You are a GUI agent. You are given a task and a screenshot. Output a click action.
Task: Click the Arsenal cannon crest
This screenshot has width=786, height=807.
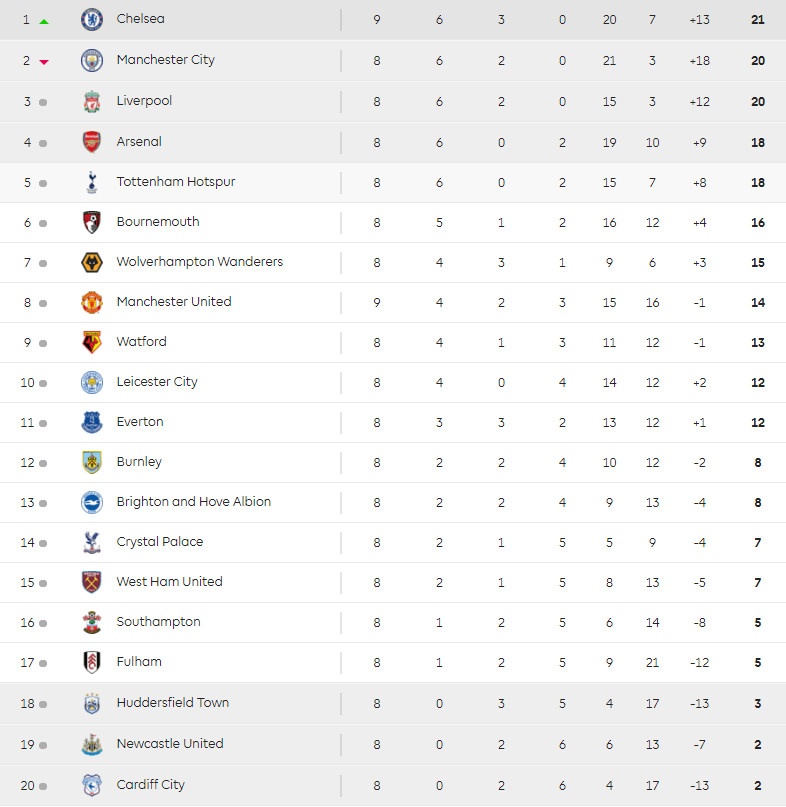tap(92, 142)
